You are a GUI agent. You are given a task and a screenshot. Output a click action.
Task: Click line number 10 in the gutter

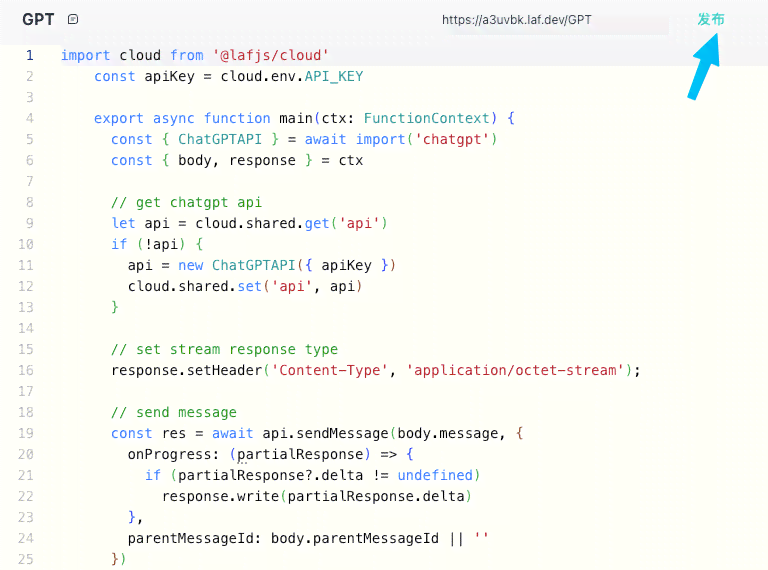pyautogui.click(x=26, y=244)
